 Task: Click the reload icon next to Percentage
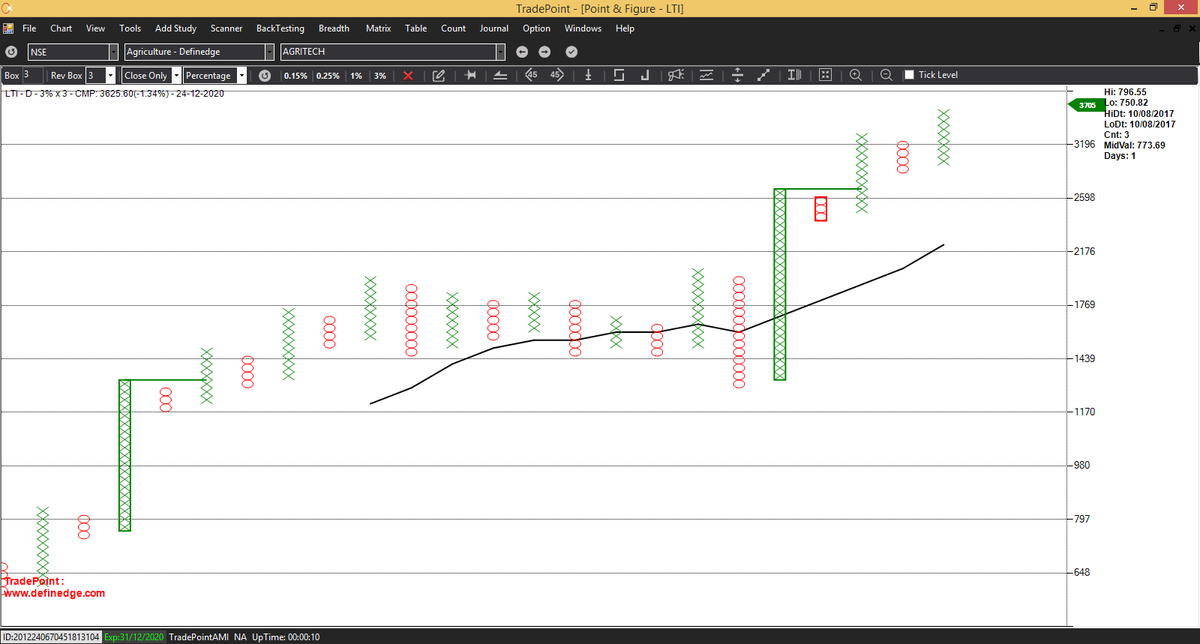point(264,75)
